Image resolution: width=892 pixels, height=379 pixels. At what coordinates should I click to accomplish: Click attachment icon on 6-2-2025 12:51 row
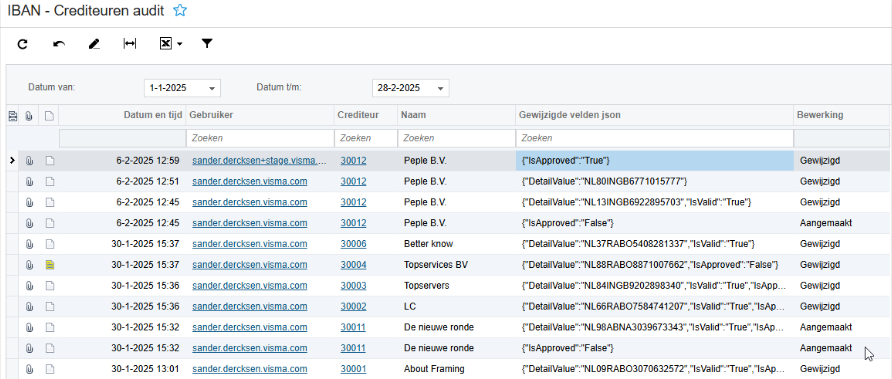[x=29, y=182]
